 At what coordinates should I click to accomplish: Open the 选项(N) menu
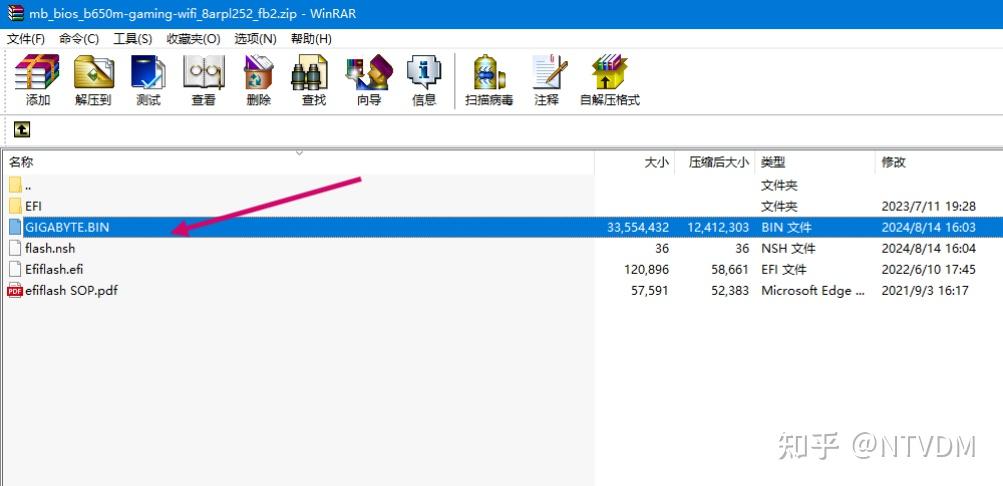255,39
